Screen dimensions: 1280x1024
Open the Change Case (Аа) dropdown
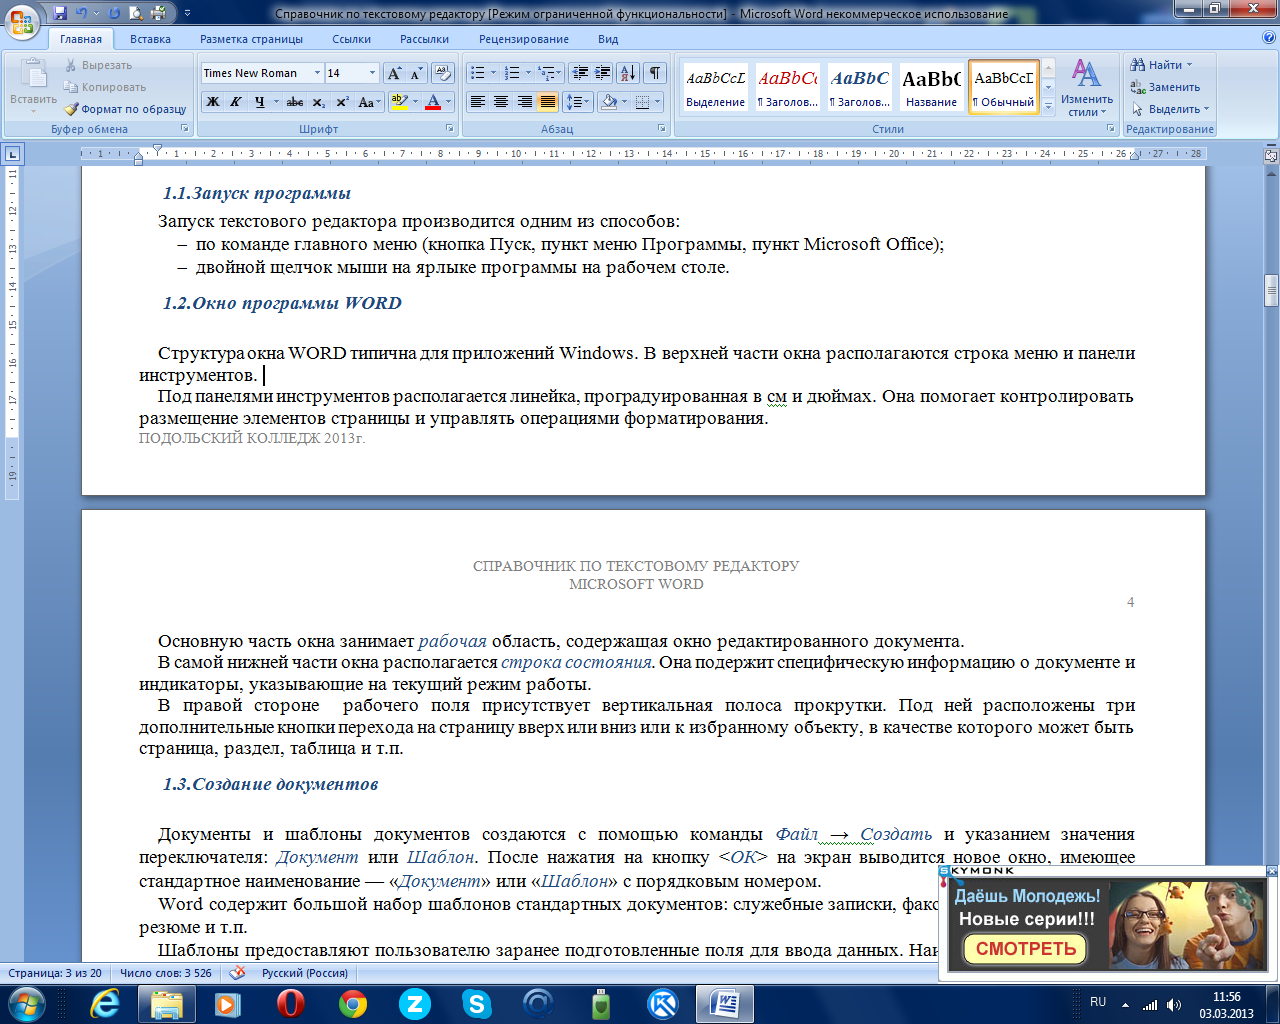pos(369,102)
